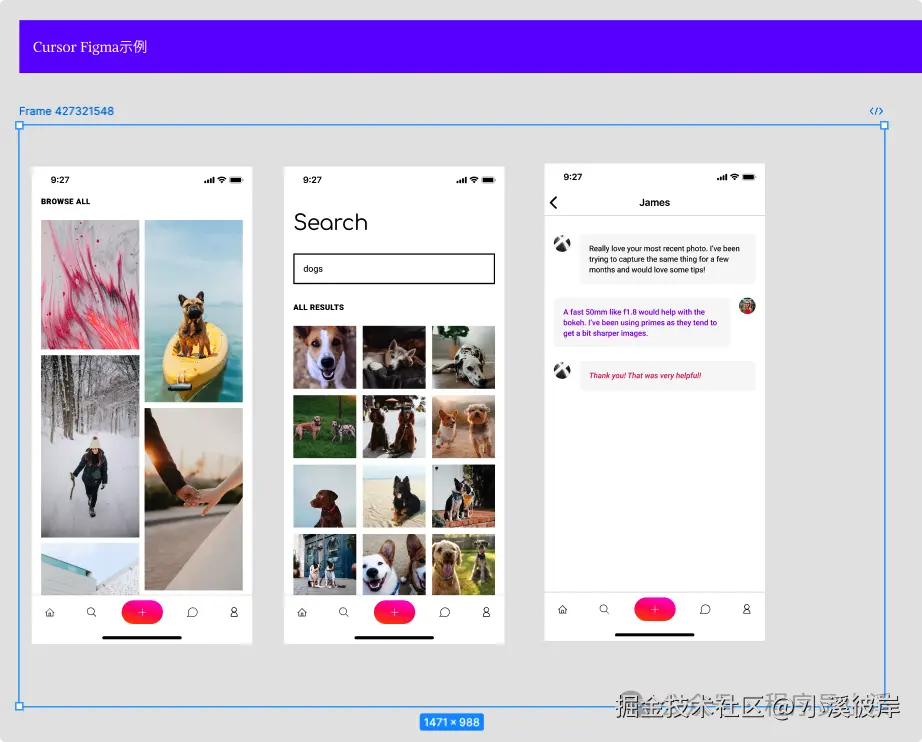Tap home icon in Search screen
922x742 pixels.
302,613
